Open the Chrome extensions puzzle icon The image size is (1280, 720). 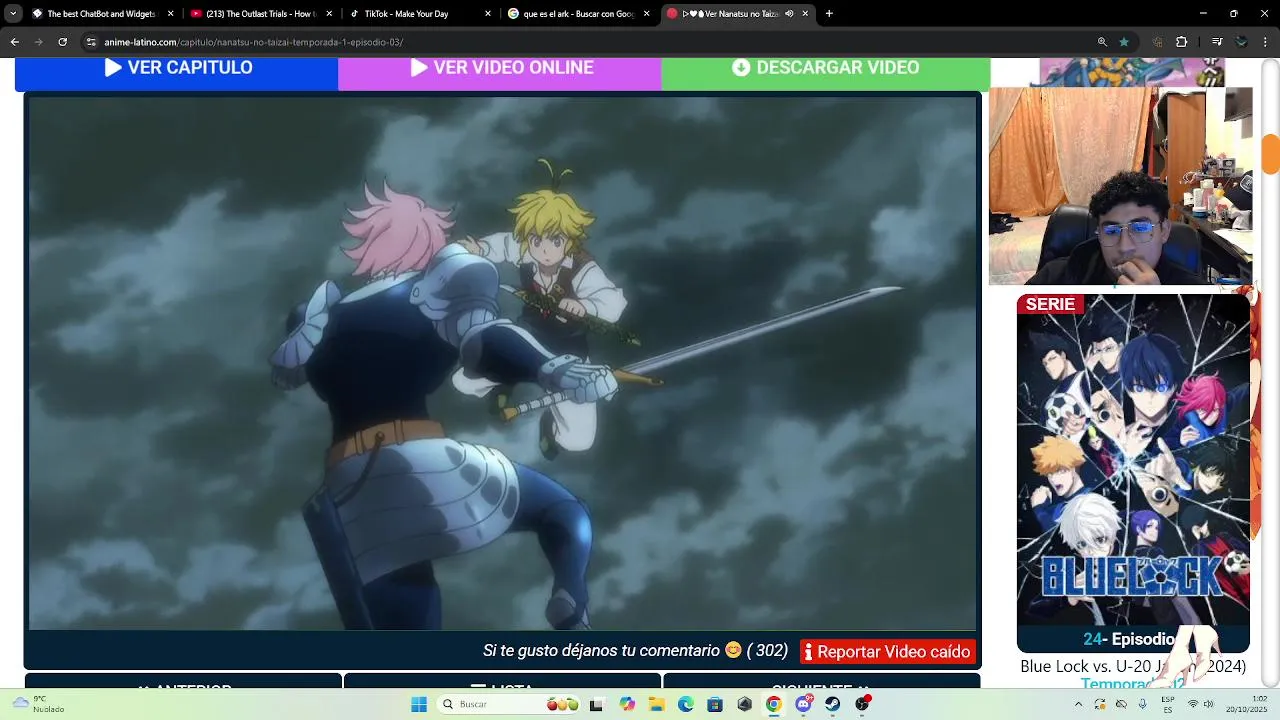click(1181, 42)
